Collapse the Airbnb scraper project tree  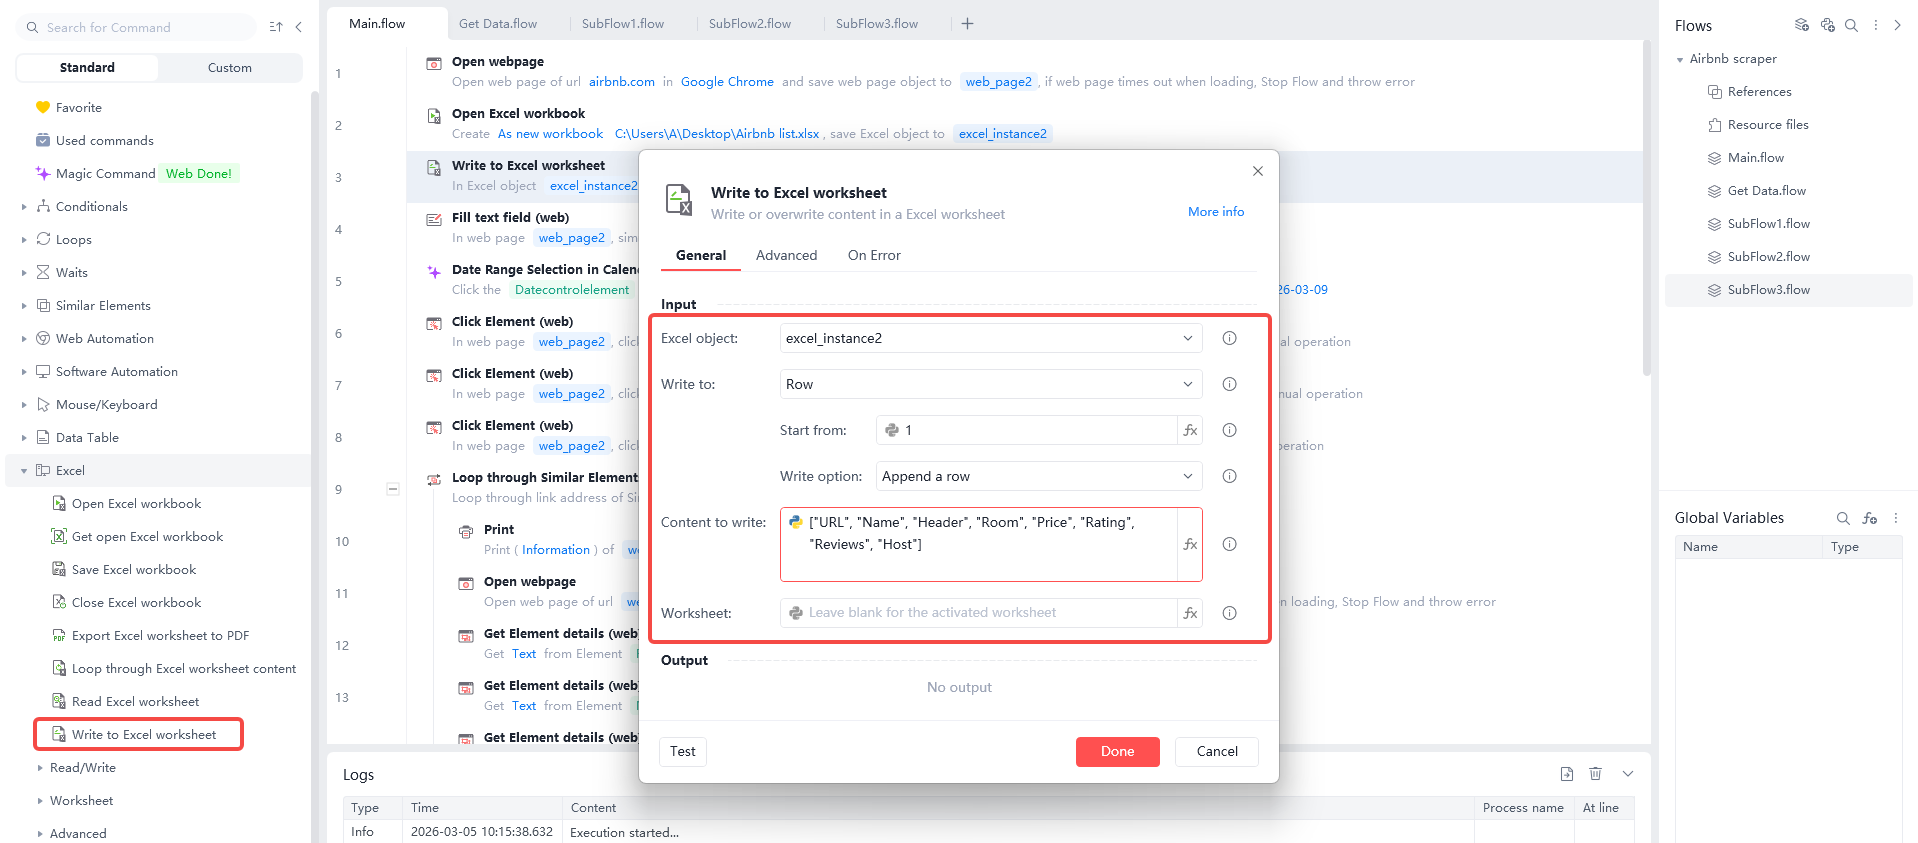1680,60
